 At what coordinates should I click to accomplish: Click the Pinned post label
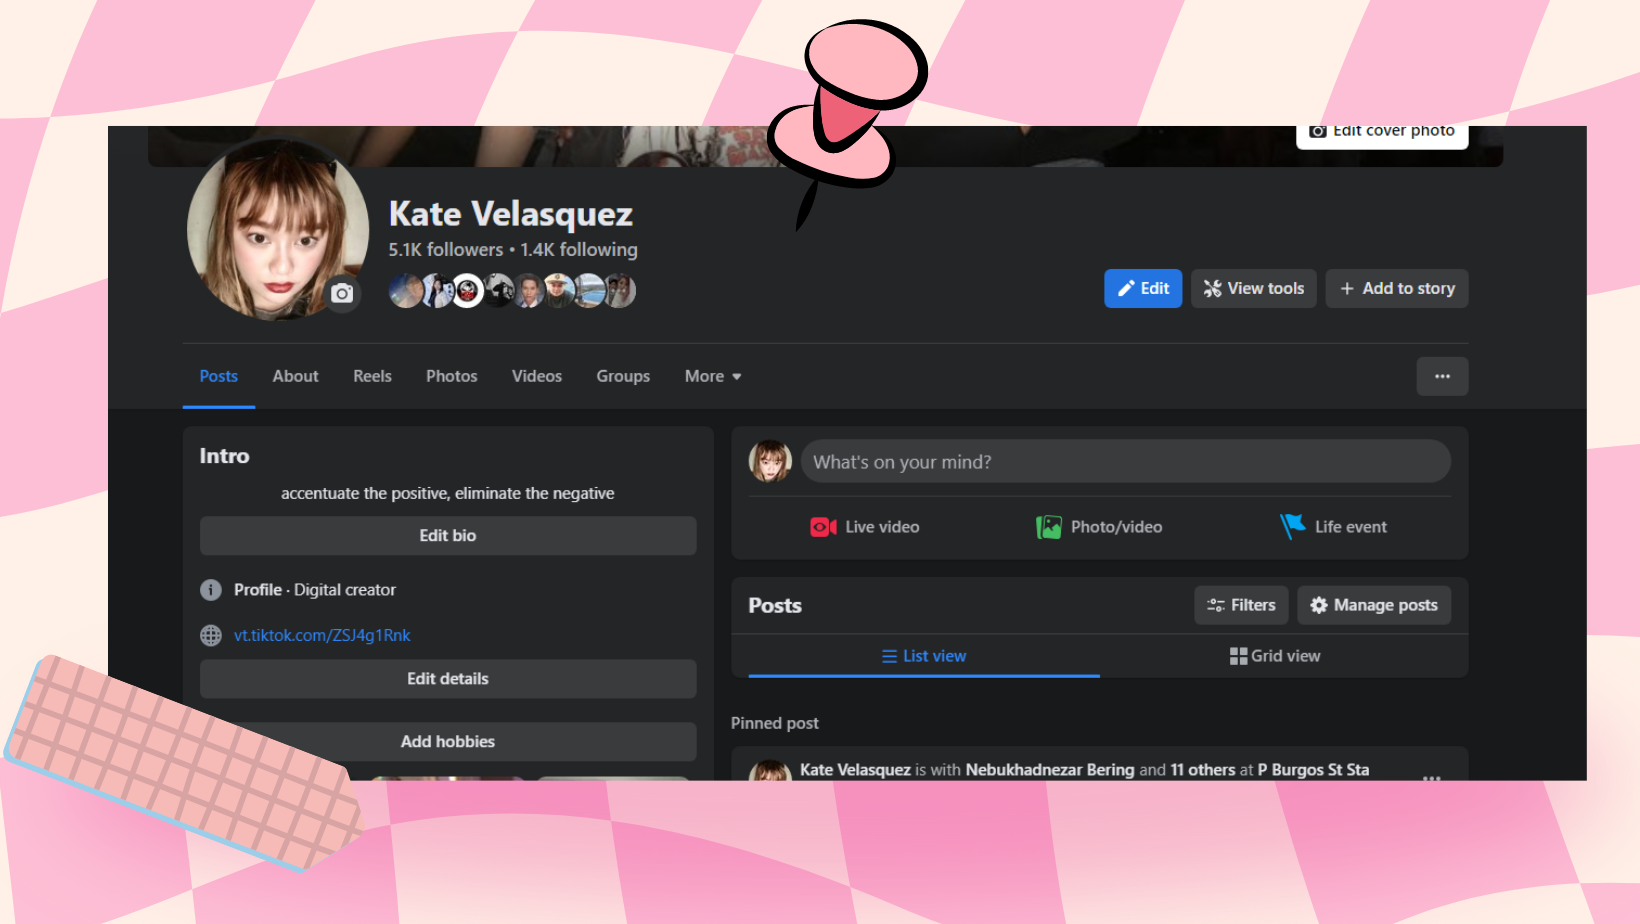pos(775,723)
